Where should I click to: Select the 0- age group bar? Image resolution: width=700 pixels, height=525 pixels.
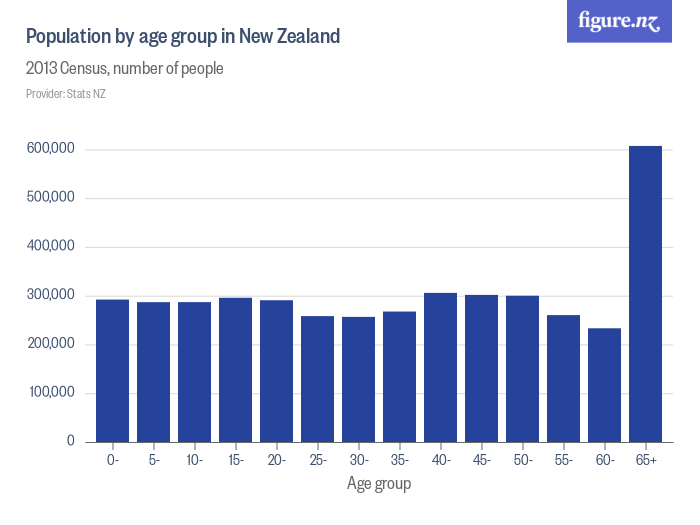tap(112, 370)
